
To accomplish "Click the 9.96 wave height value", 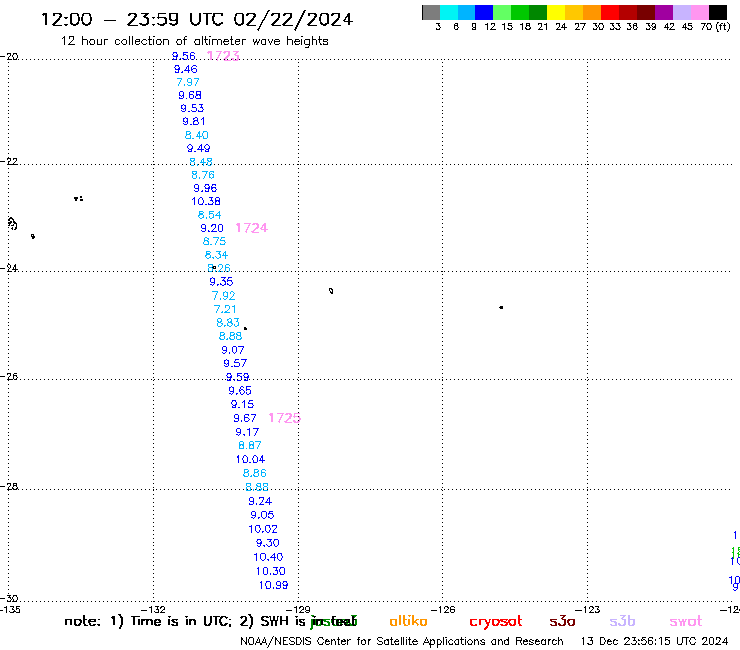I will coord(205,188).
